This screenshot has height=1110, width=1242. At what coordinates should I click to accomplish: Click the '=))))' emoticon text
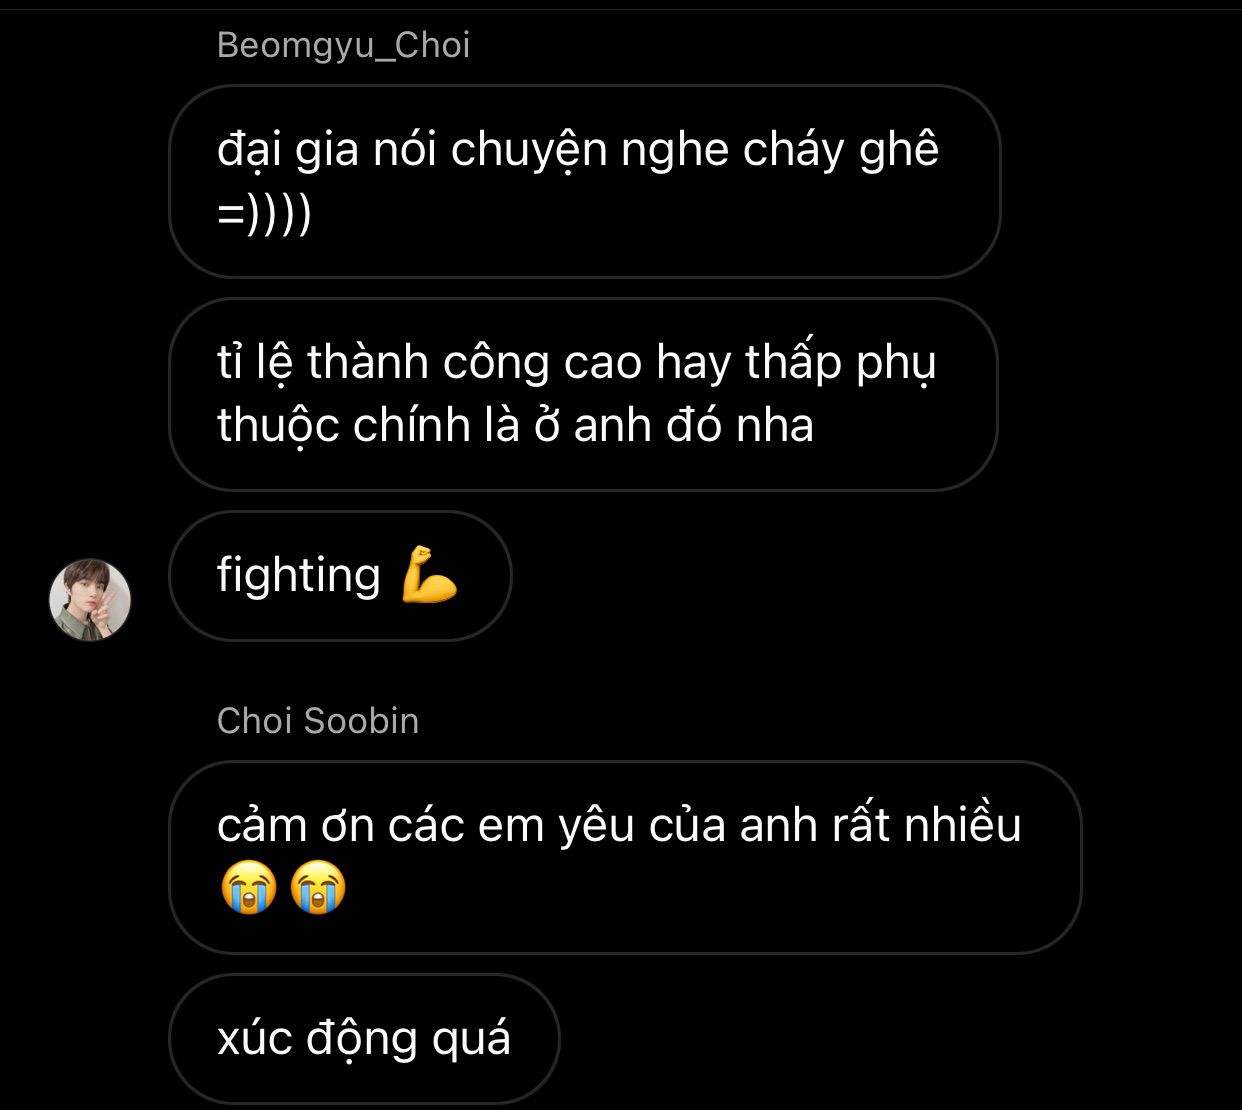tap(265, 213)
